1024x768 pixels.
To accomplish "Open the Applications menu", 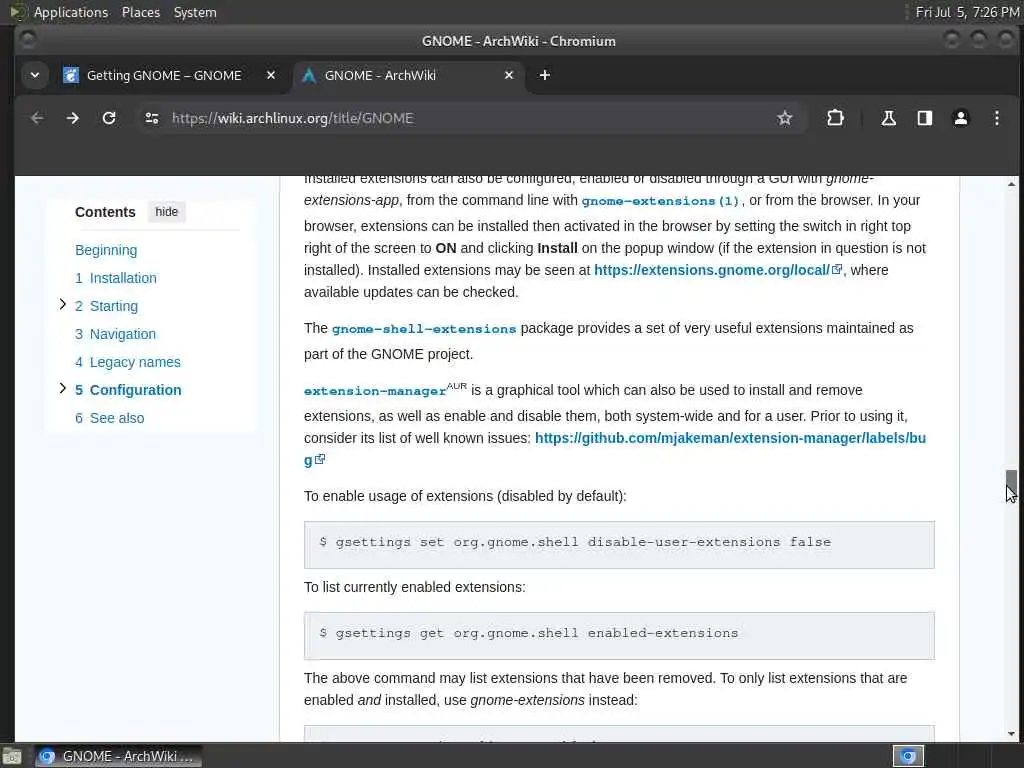I will (x=71, y=12).
